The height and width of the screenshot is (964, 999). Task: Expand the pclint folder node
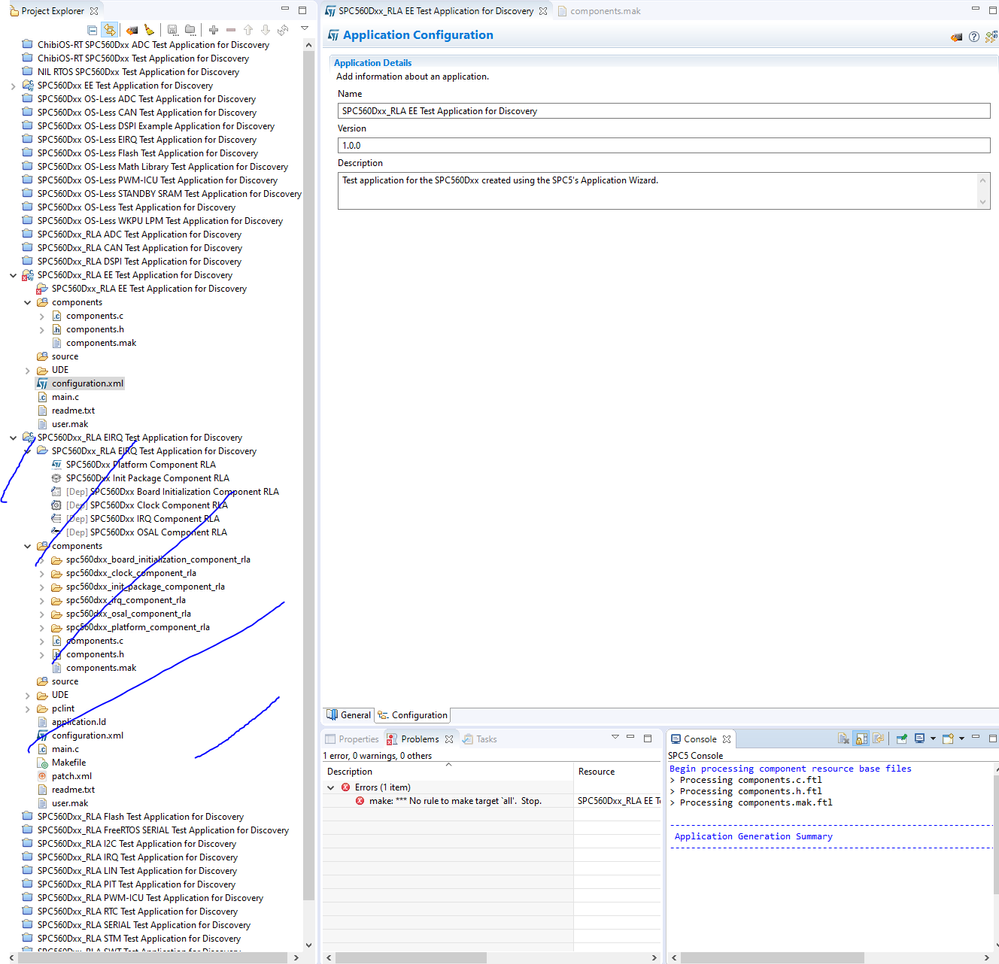tap(27, 709)
